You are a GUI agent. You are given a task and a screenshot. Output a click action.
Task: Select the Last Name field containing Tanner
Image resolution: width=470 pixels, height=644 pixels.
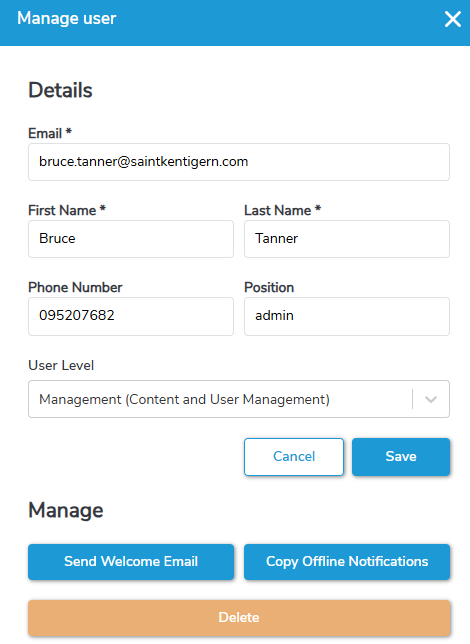347,239
